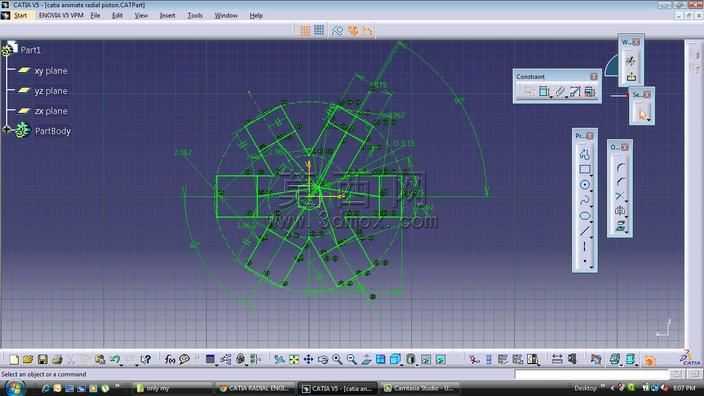
Task: Select the Rectangle sketch tool
Action: [584, 169]
